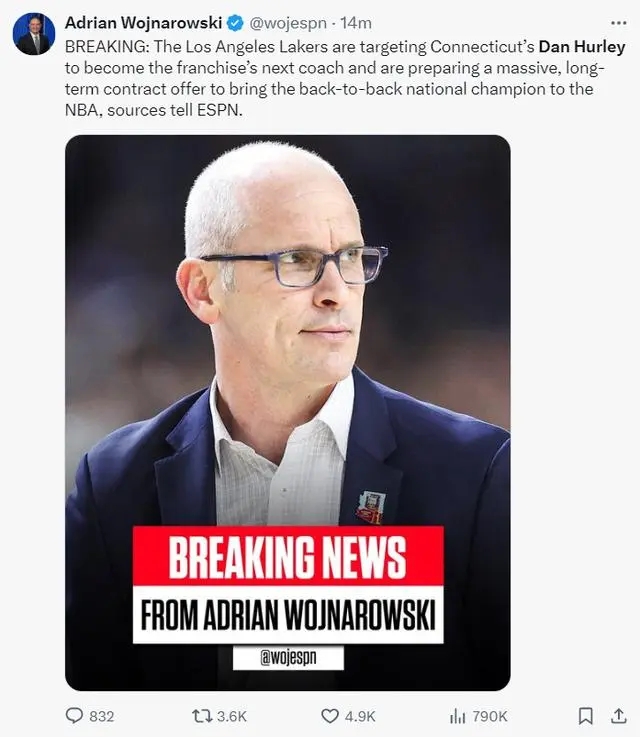Click the 4.9K likes count
Image resolution: width=640 pixels, height=737 pixels.
[360, 716]
